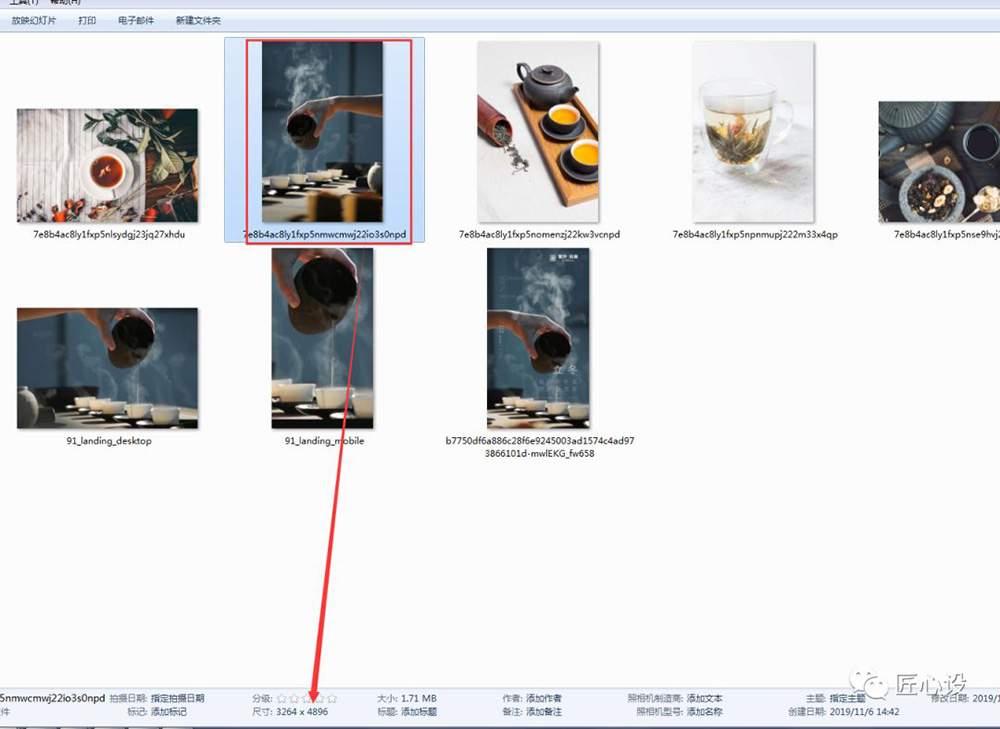The width and height of the screenshot is (1000, 729).
Task: Click the 打印 toolbar button
Action: pos(87,20)
